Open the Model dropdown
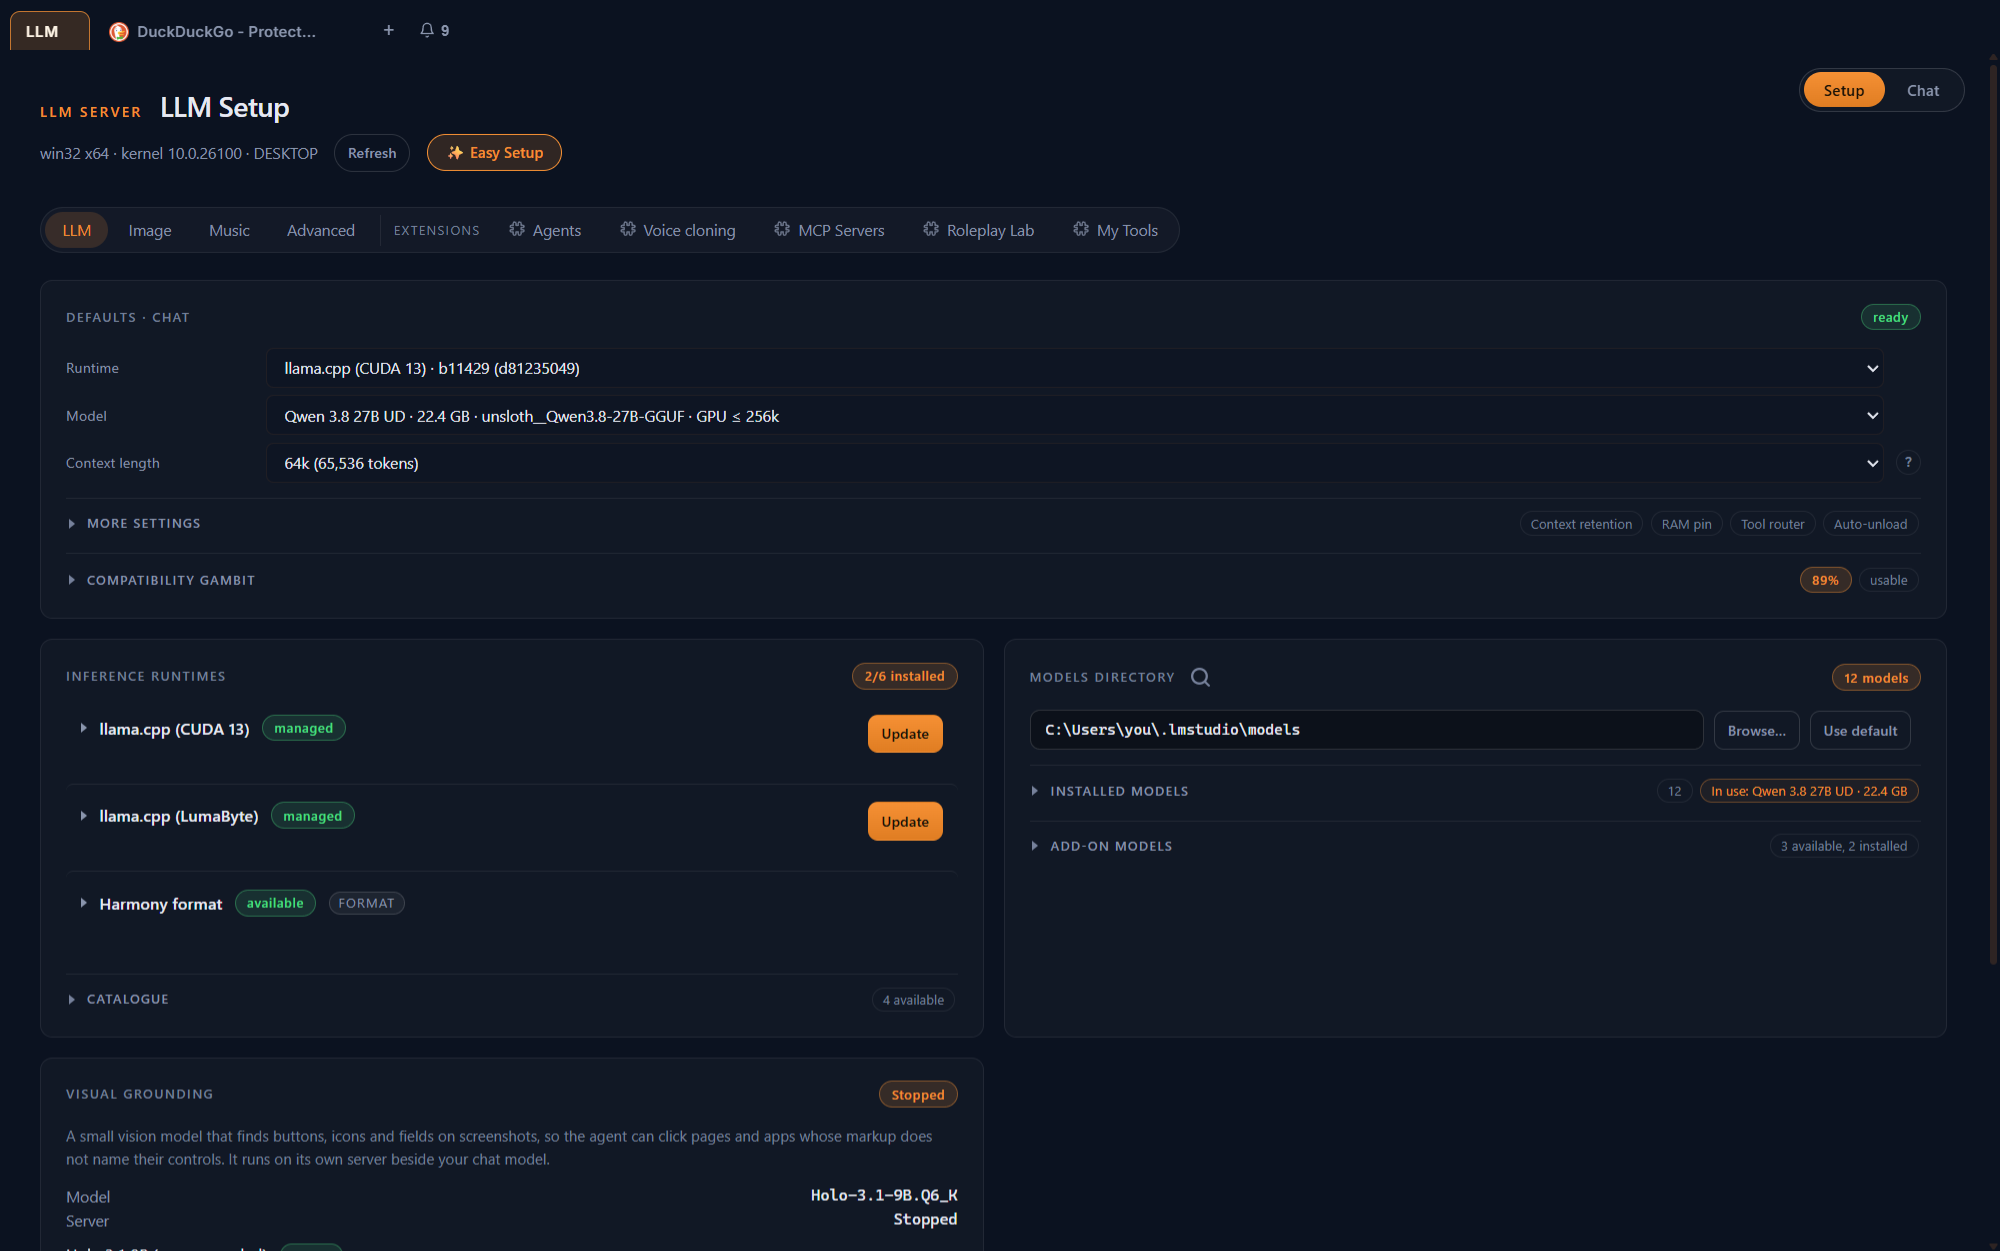This screenshot has height=1251, width=2000. pos(1074,416)
